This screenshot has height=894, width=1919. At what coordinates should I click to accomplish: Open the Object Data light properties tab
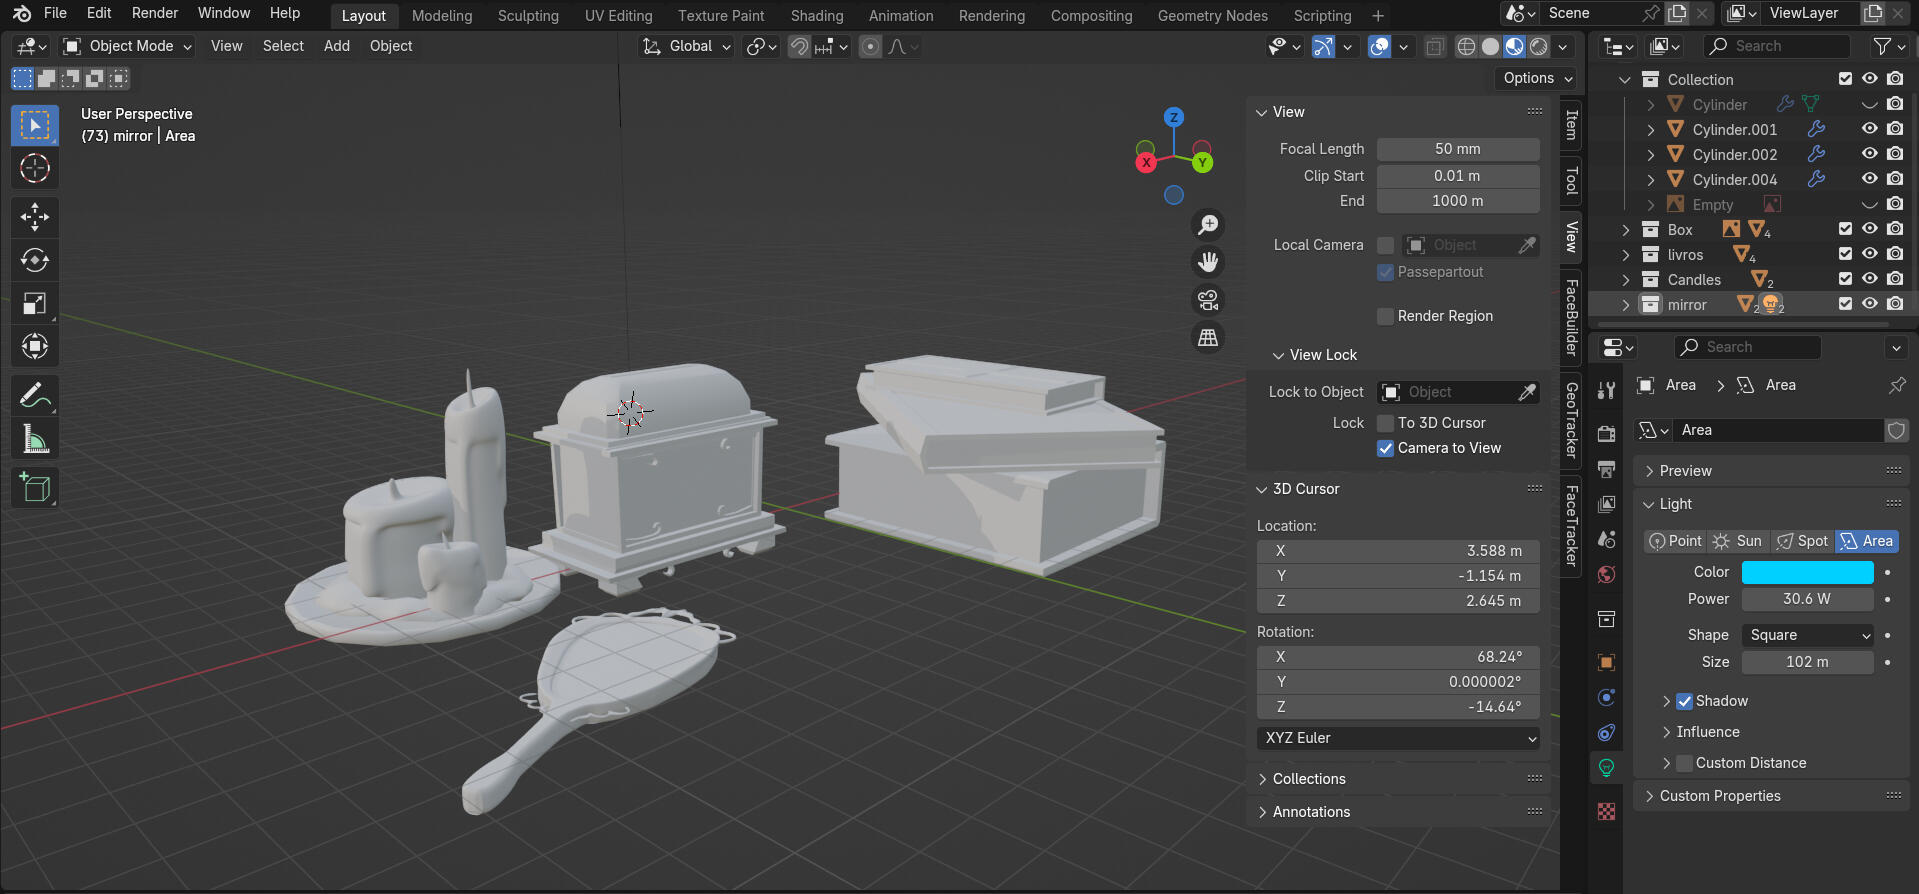1606,768
